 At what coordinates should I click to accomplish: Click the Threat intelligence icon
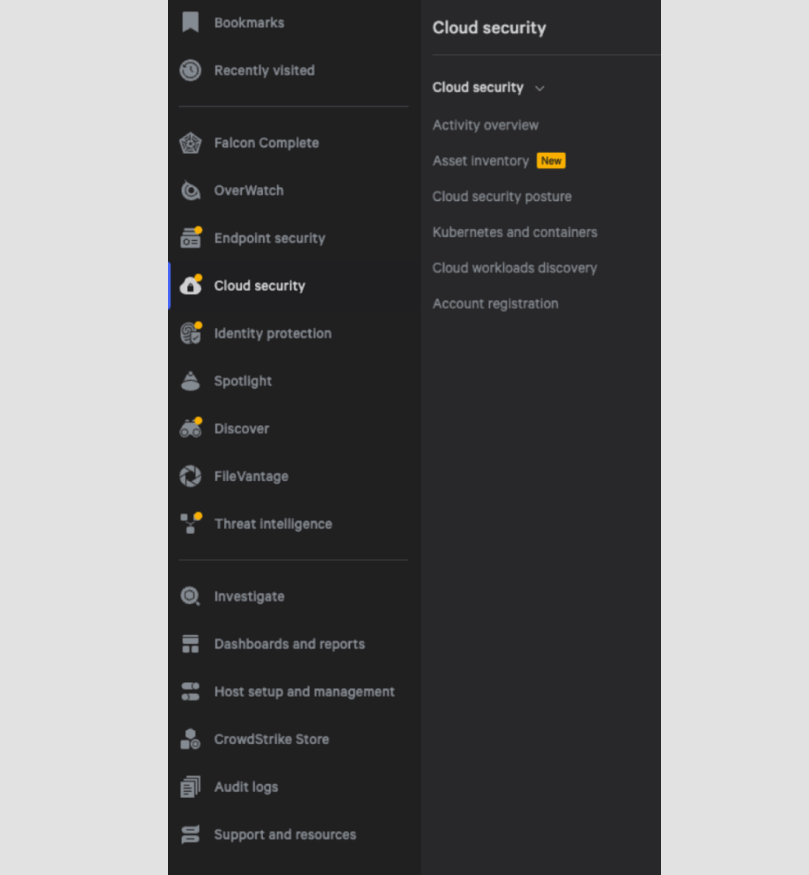tap(190, 524)
